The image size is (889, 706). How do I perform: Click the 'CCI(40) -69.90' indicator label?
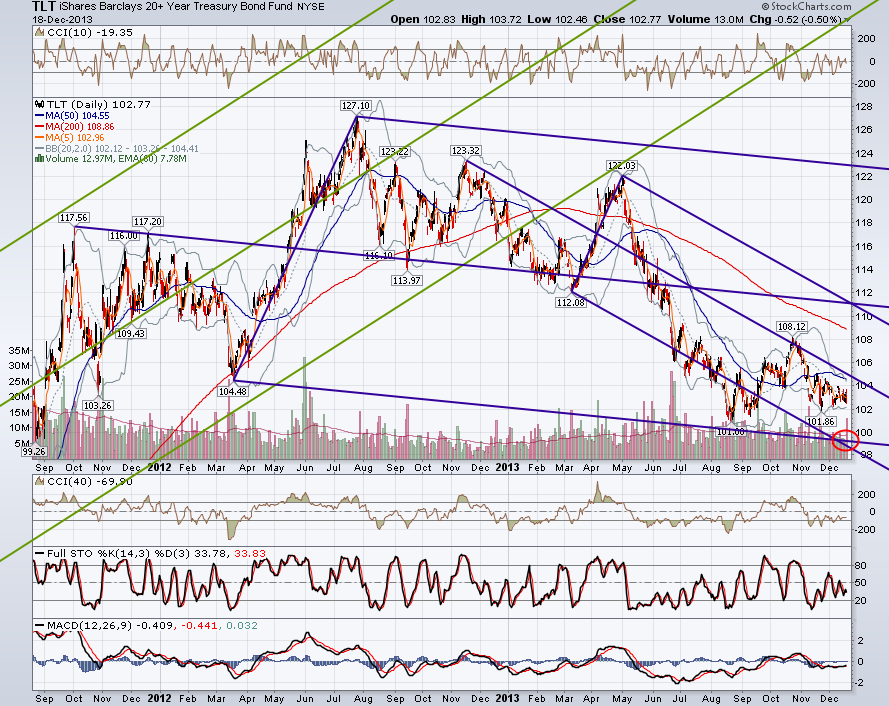(90, 481)
